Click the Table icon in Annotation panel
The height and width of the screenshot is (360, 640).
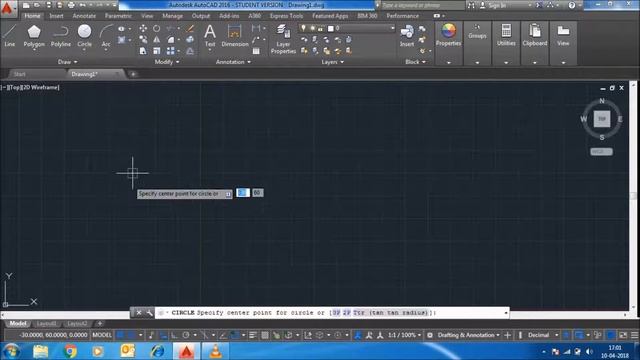256,51
